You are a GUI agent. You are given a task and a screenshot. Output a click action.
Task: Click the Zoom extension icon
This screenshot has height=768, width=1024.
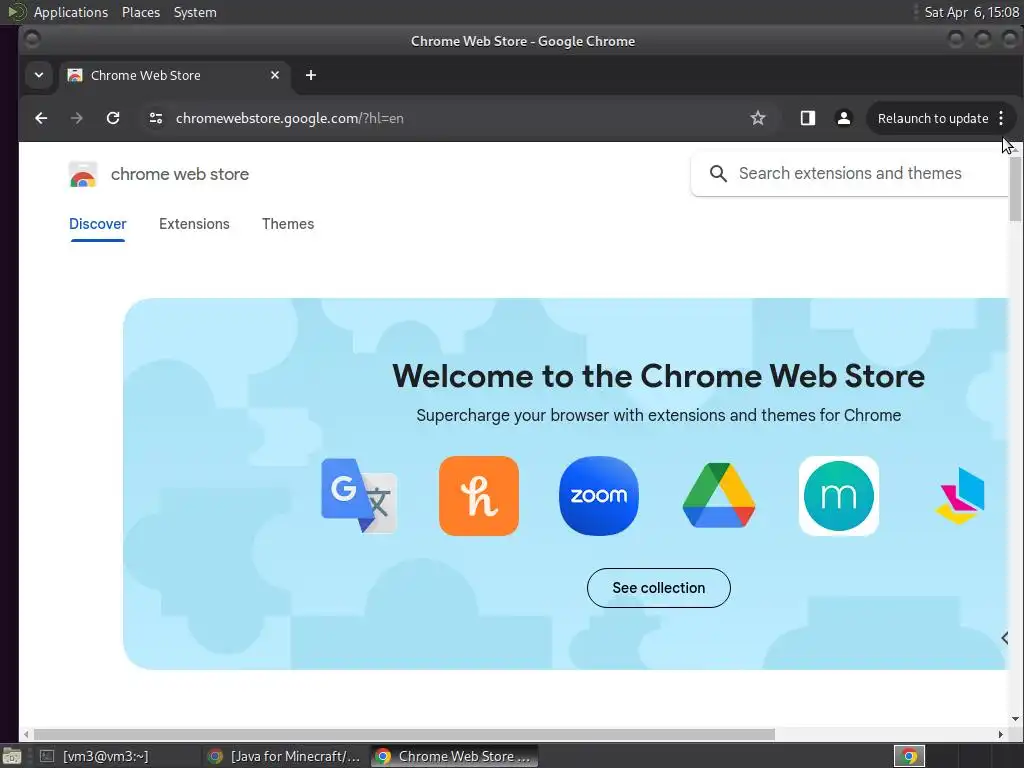pyautogui.click(x=599, y=496)
